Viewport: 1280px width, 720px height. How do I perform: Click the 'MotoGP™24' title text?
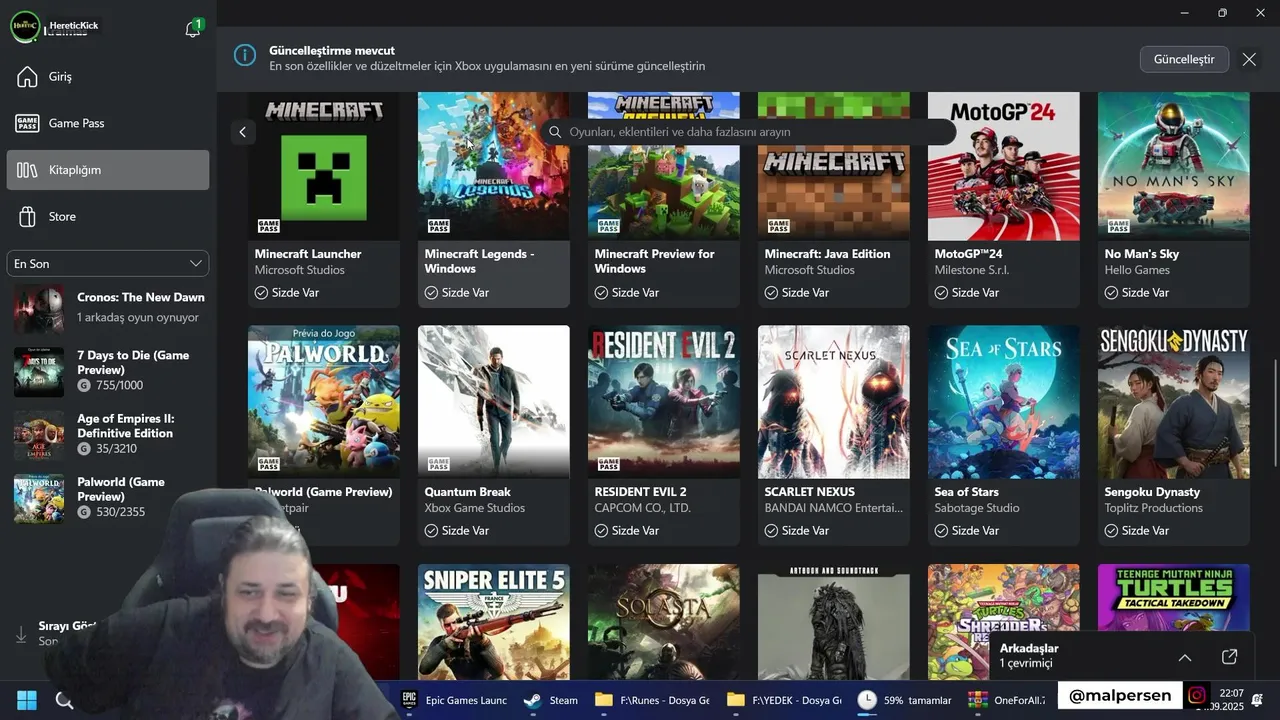[968, 254]
